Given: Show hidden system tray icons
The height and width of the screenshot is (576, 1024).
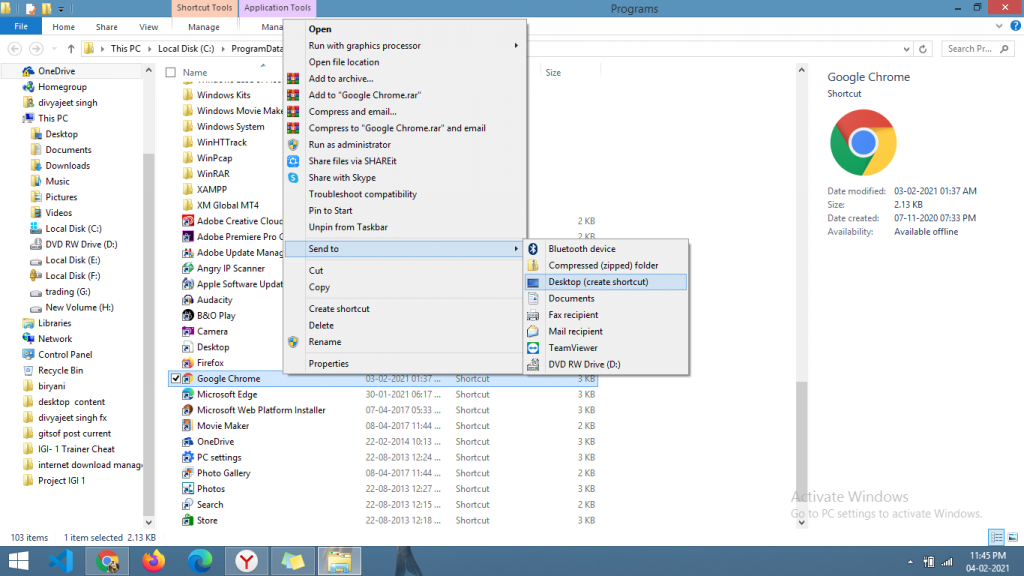Looking at the screenshot, I should [x=910, y=562].
